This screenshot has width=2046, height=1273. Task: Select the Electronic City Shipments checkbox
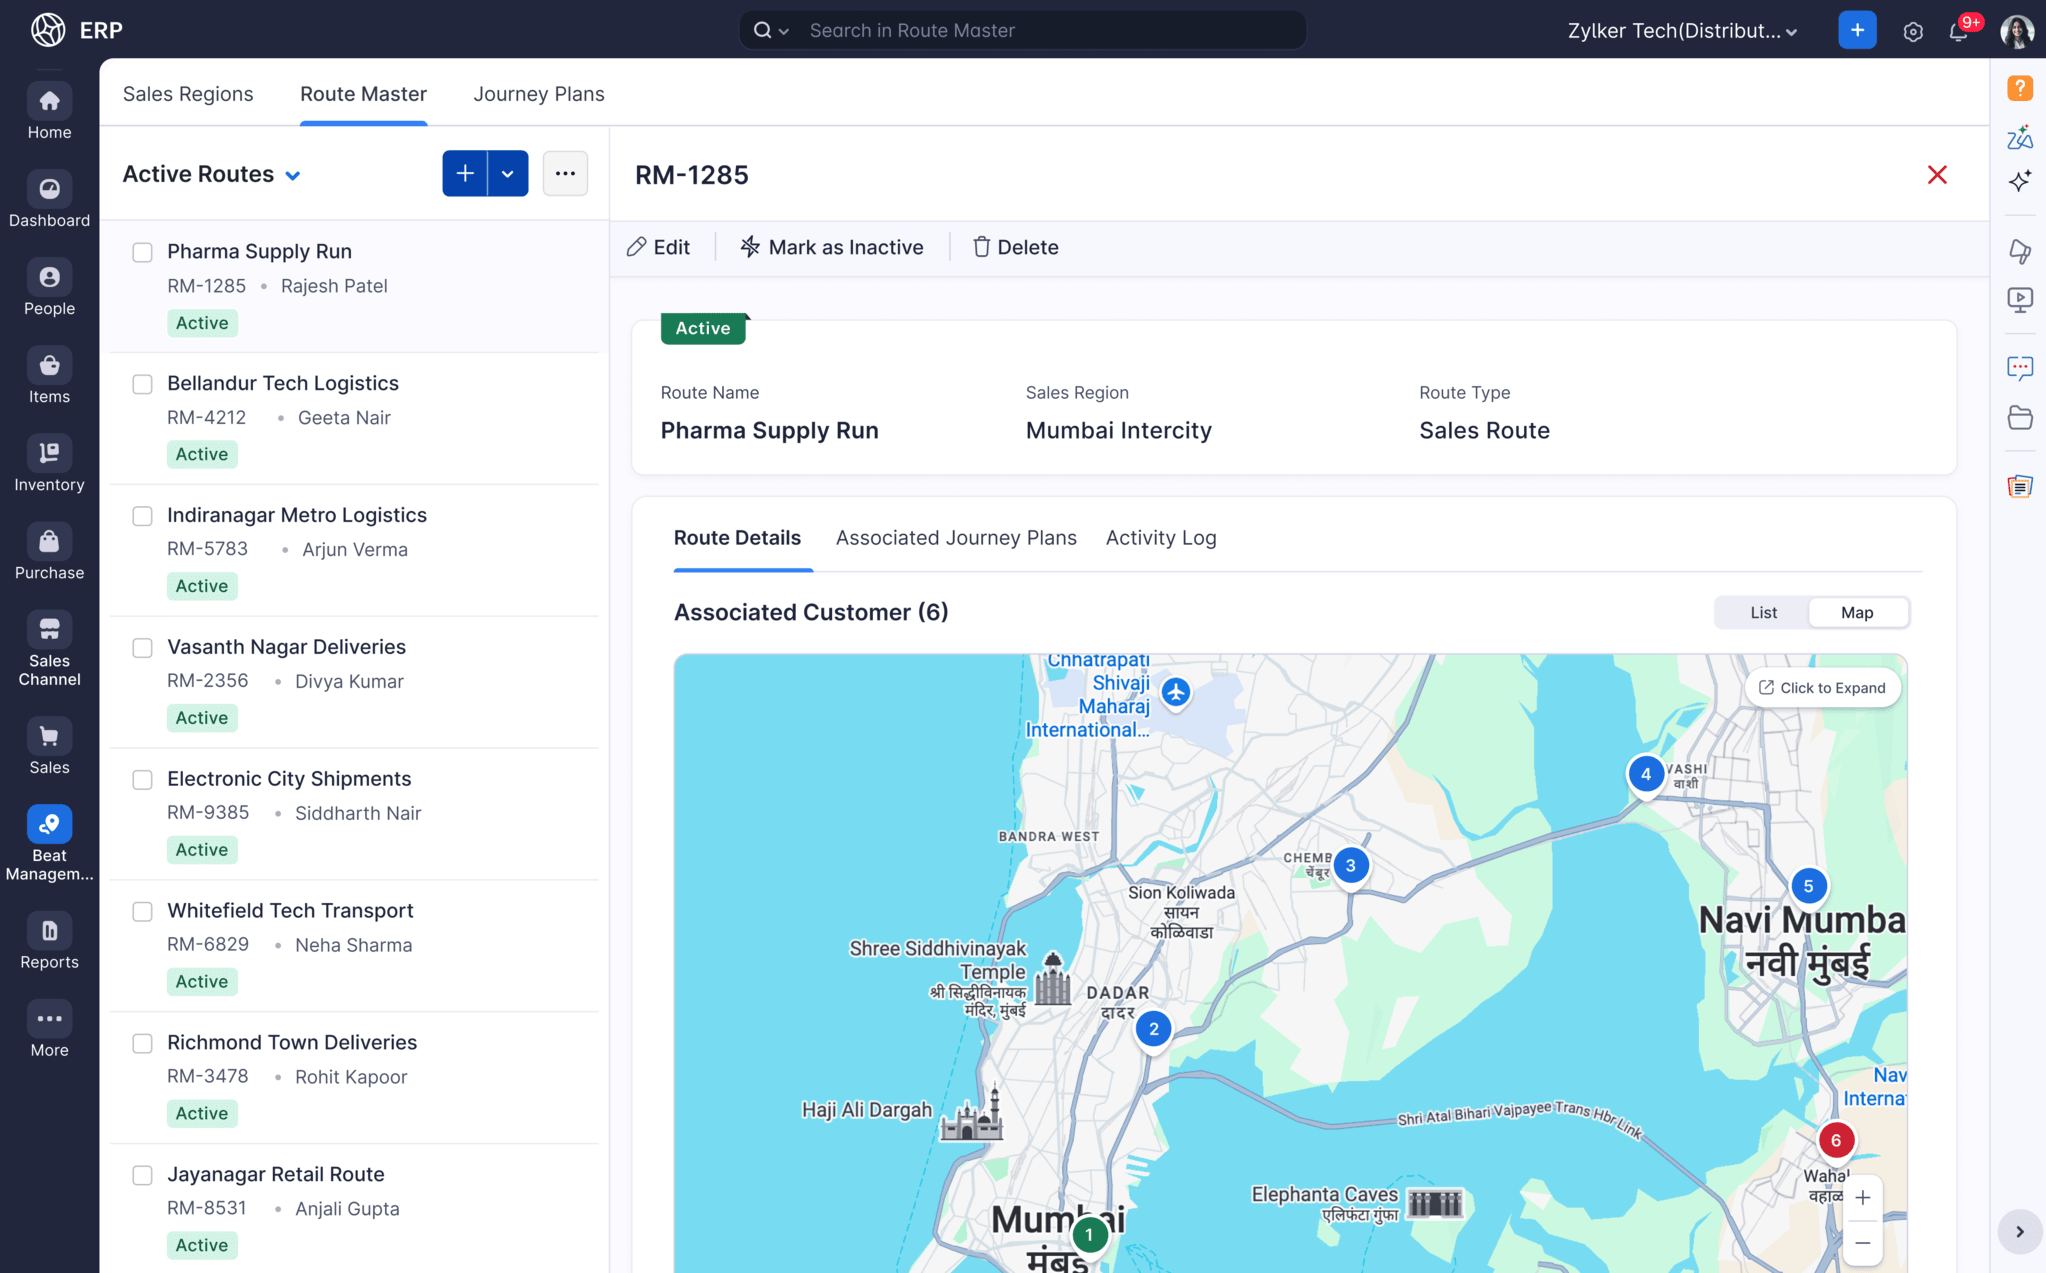tap(142, 780)
